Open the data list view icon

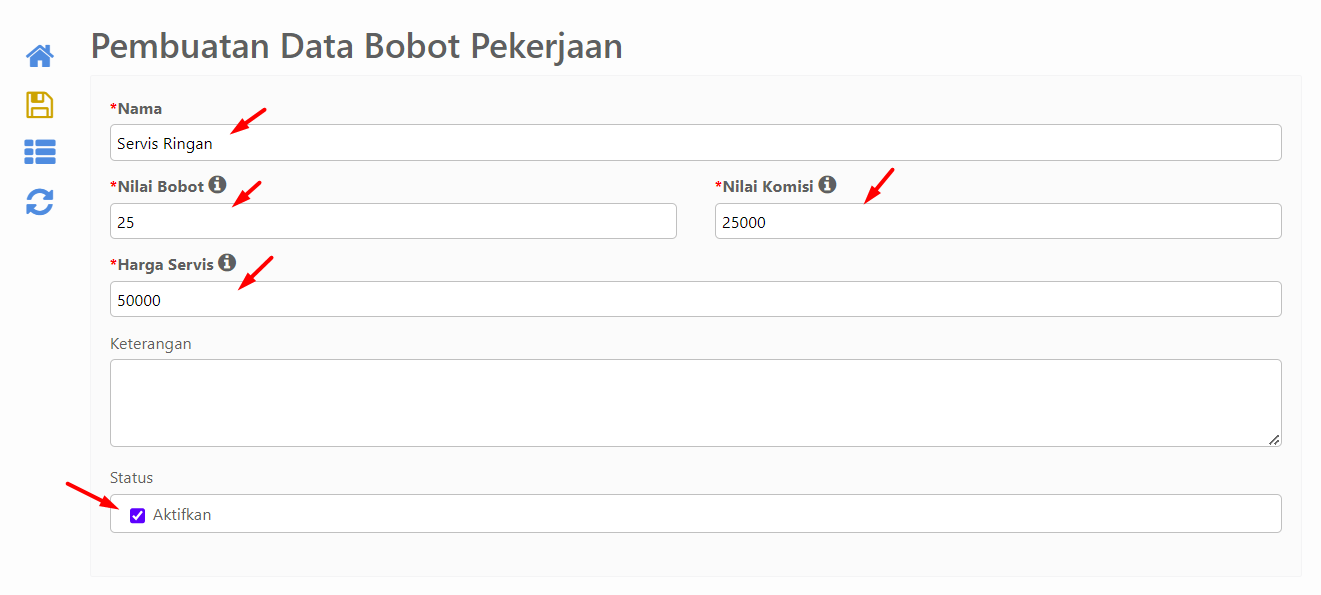click(40, 152)
